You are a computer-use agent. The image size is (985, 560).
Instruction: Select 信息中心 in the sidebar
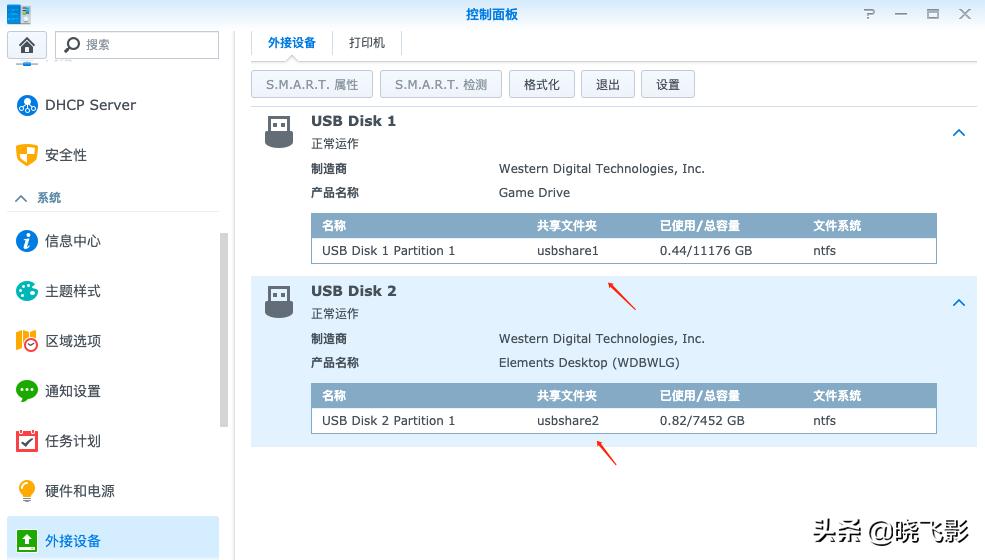coord(113,241)
